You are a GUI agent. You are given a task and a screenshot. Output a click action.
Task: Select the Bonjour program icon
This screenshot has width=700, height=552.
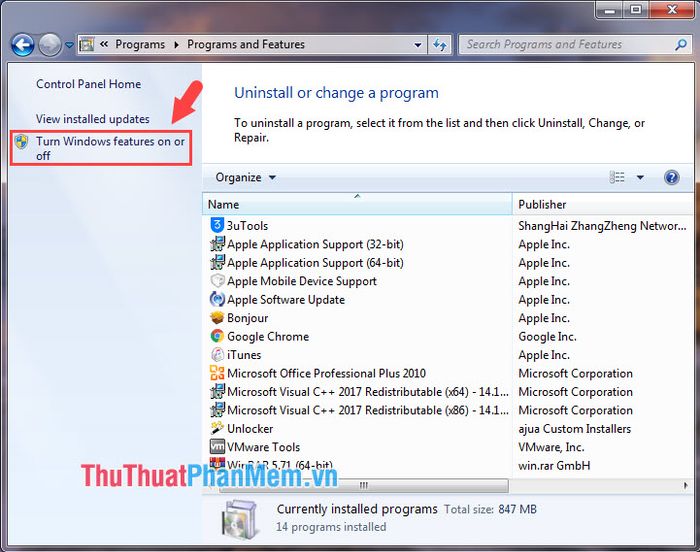click(218, 318)
